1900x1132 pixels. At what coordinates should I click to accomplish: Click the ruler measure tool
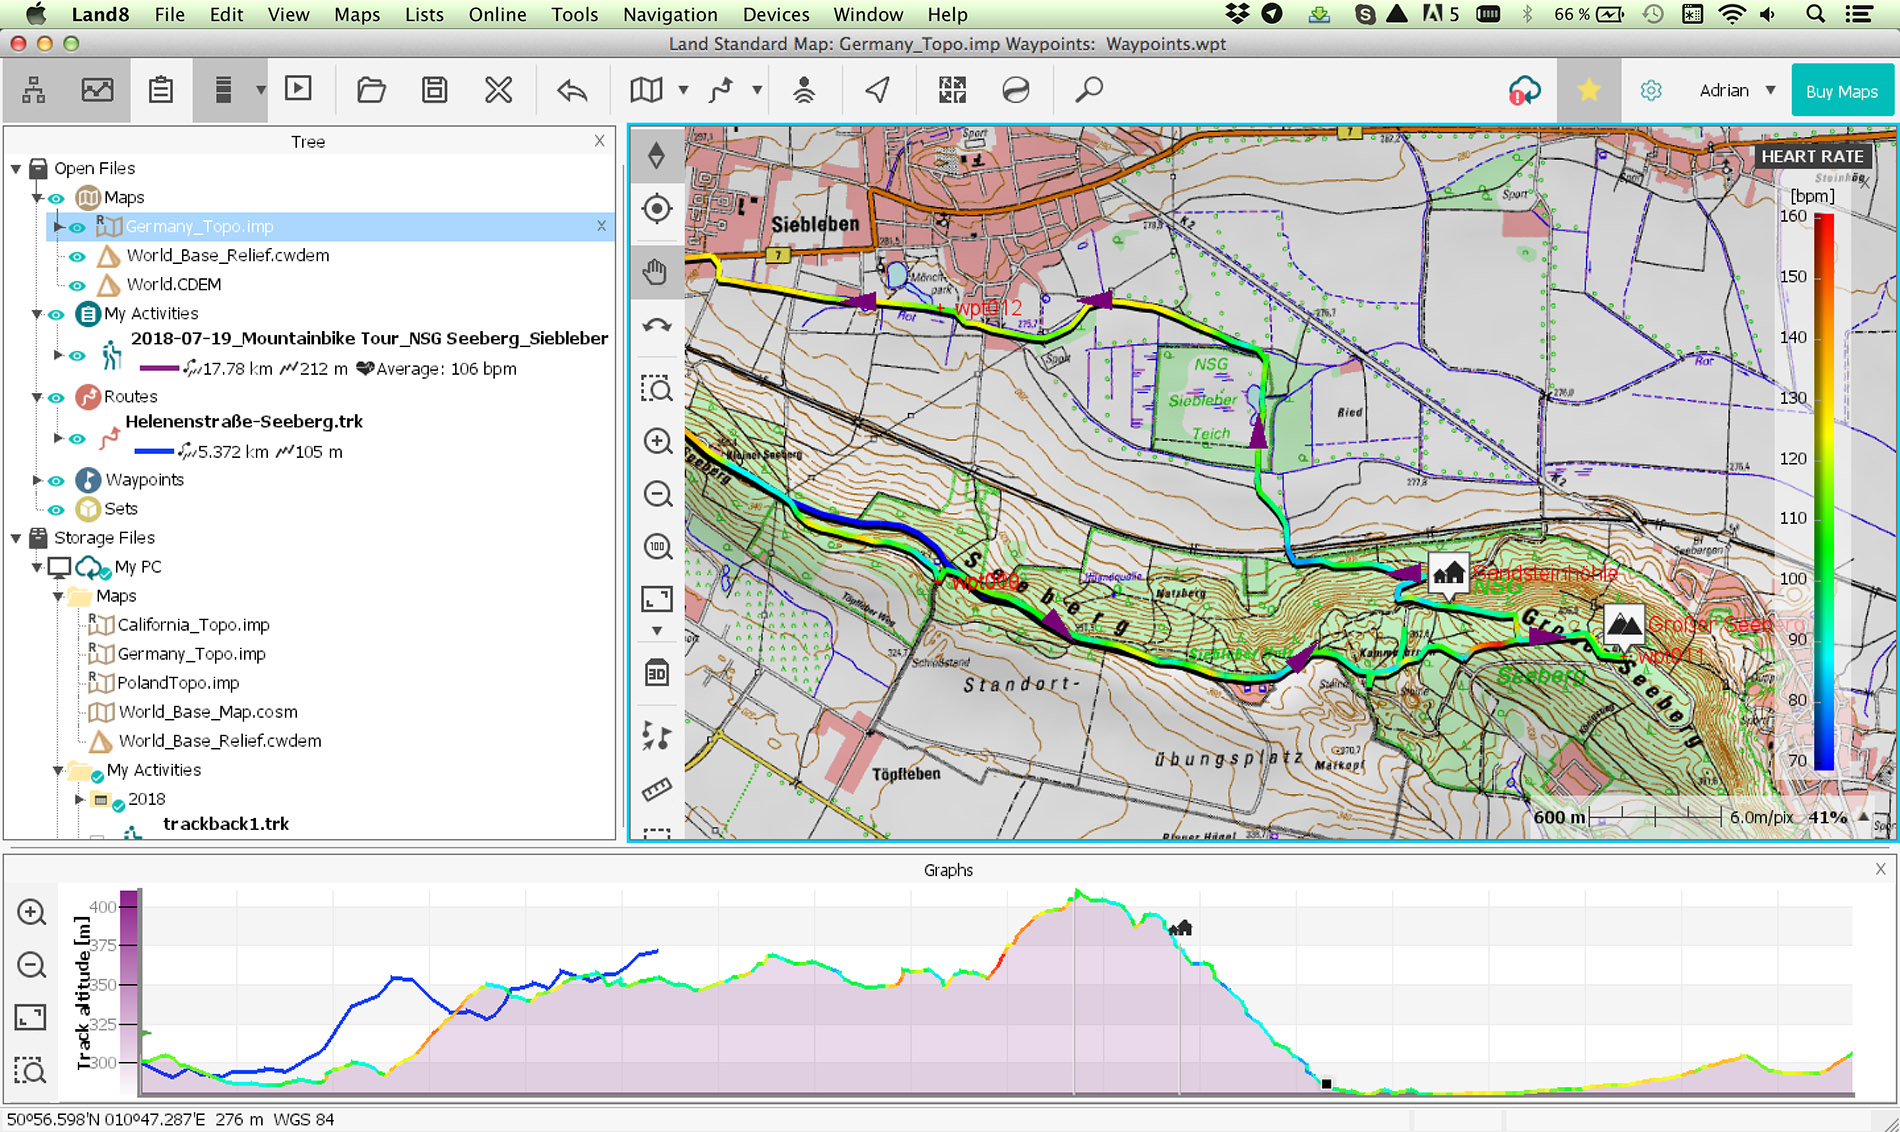pyautogui.click(x=656, y=790)
